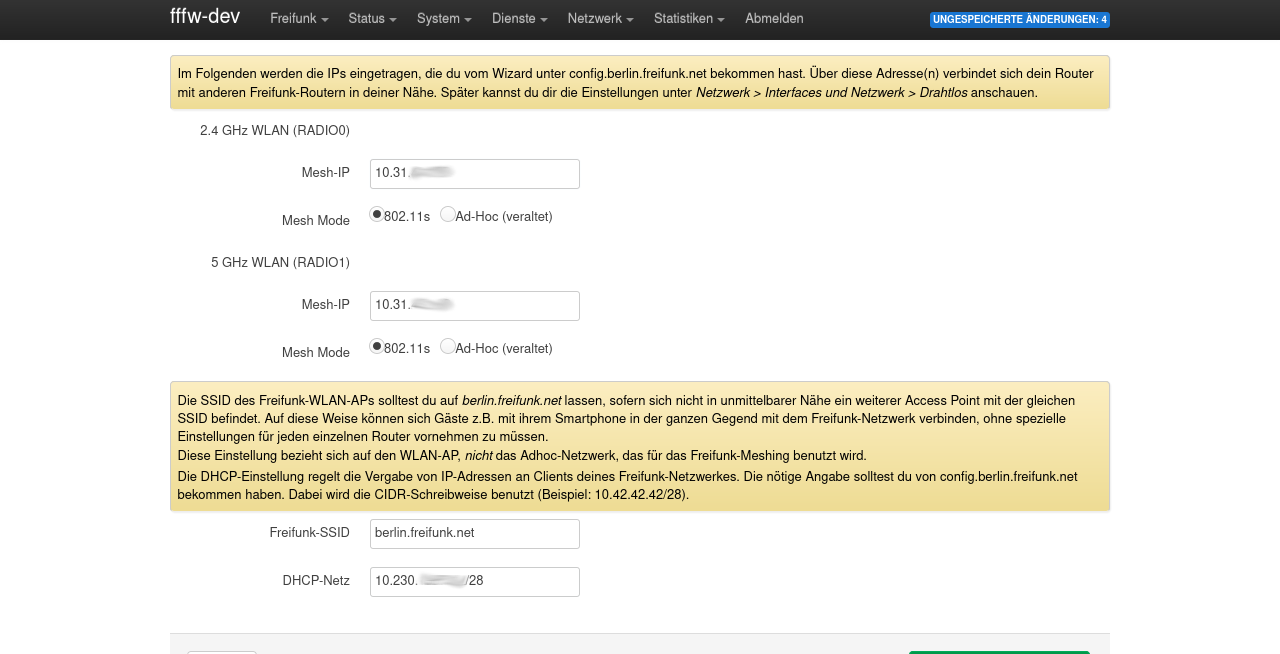This screenshot has height=654, width=1280.
Task: Go to the fffw-dev home link
Action: click(x=205, y=17)
